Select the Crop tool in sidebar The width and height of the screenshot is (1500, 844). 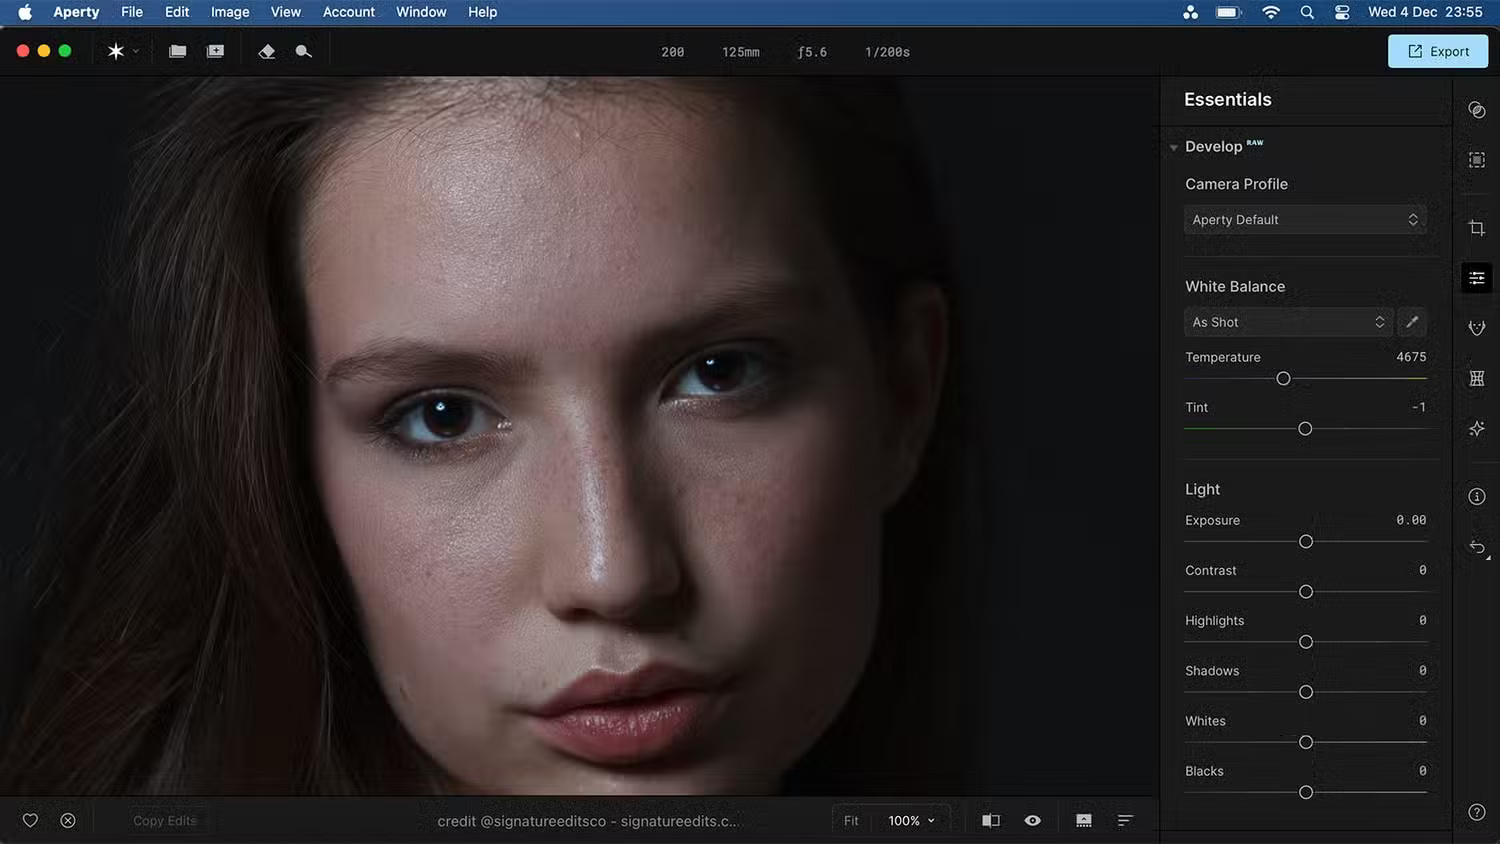point(1476,228)
